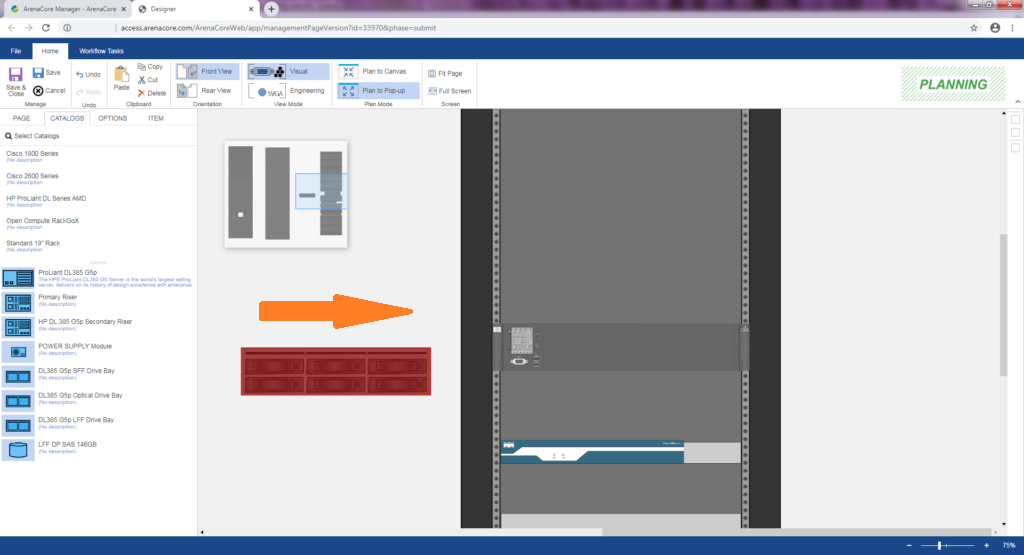Open the File ribbon tab
Viewport: 1024px width, 555px height.
coord(16,51)
